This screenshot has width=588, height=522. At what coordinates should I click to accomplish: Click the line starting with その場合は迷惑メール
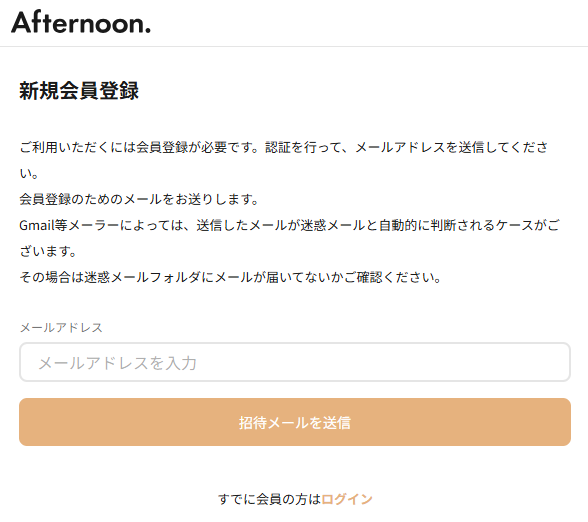230,277
